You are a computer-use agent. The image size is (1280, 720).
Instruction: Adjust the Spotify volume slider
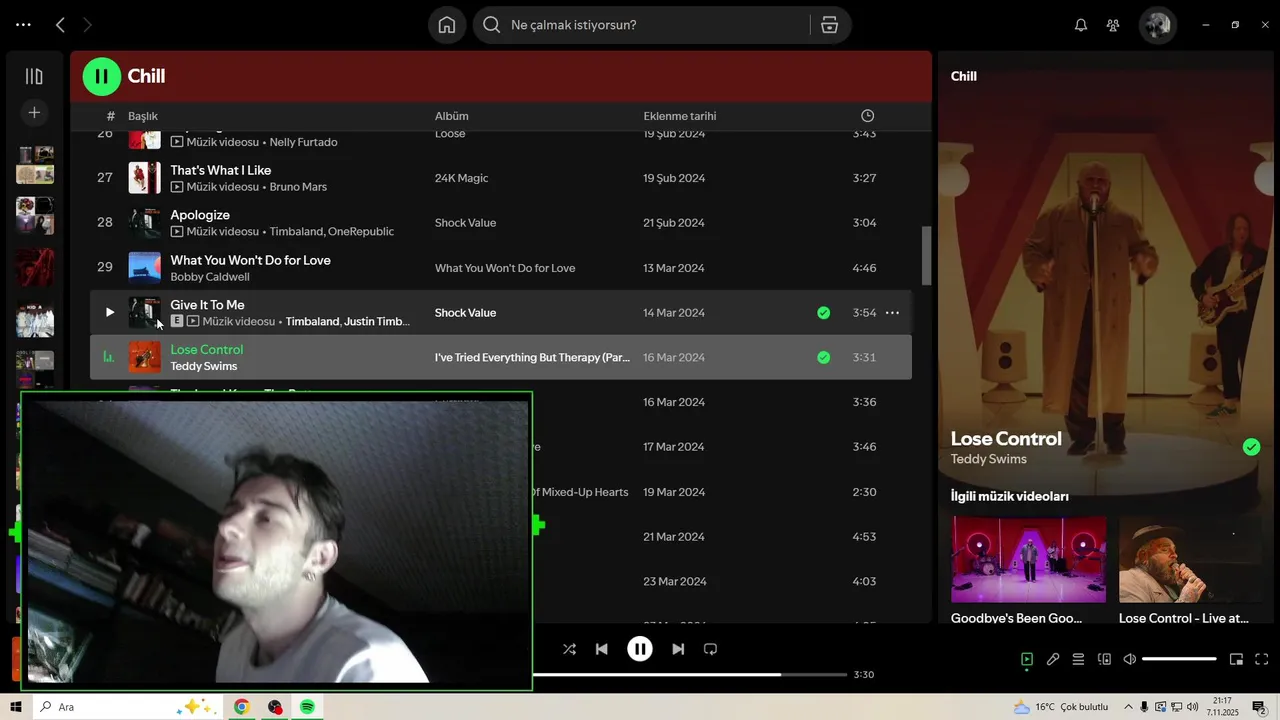click(x=1179, y=659)
